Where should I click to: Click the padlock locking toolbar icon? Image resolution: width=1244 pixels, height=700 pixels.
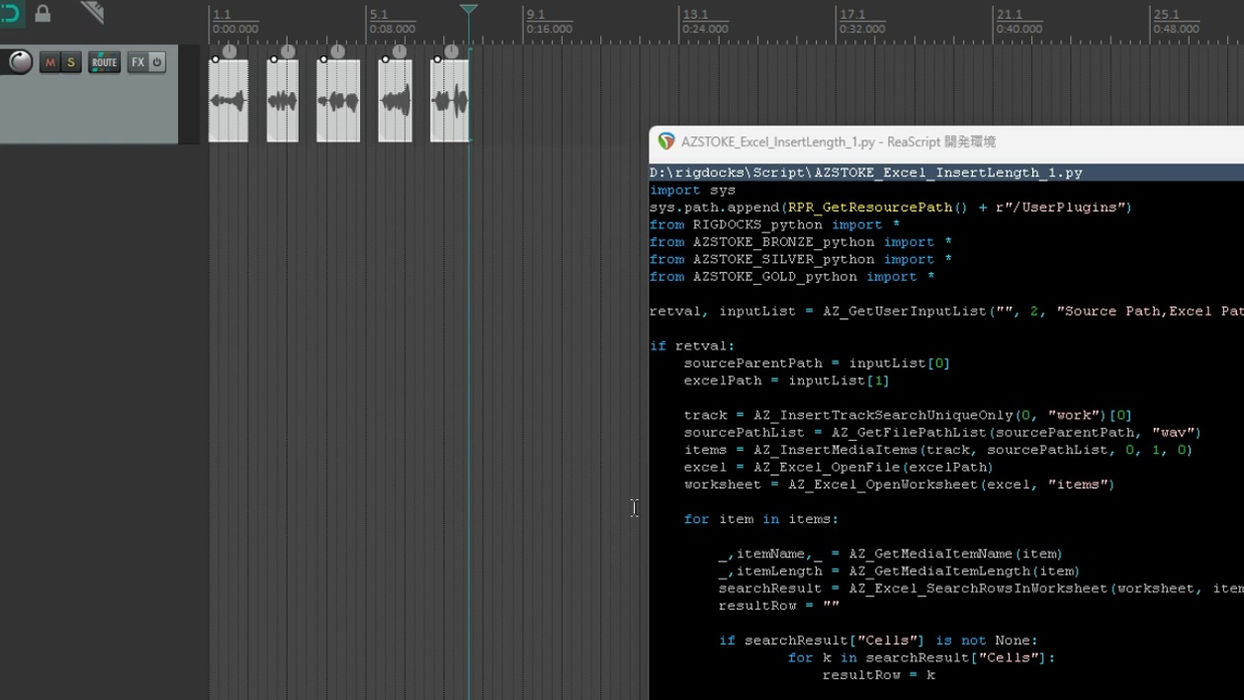(43, 13)
